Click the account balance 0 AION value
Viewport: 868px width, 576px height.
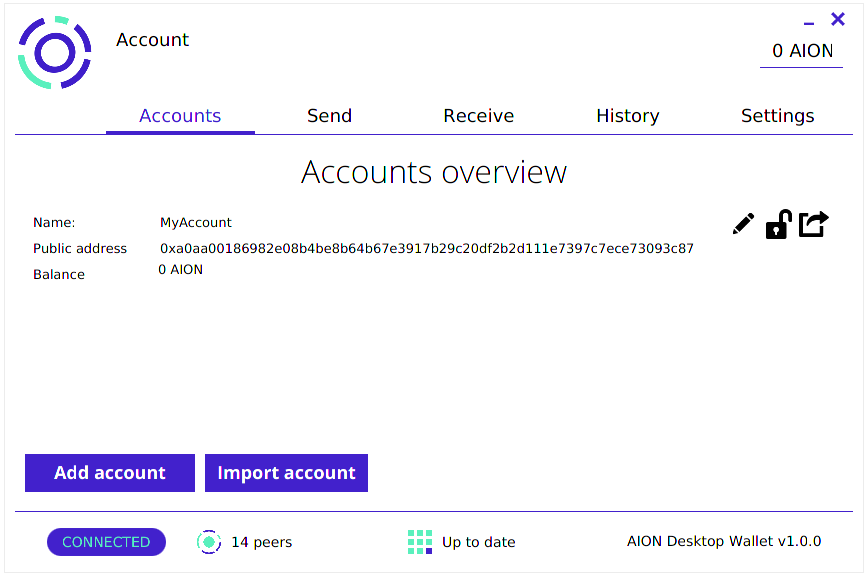[x=180, y=269]
